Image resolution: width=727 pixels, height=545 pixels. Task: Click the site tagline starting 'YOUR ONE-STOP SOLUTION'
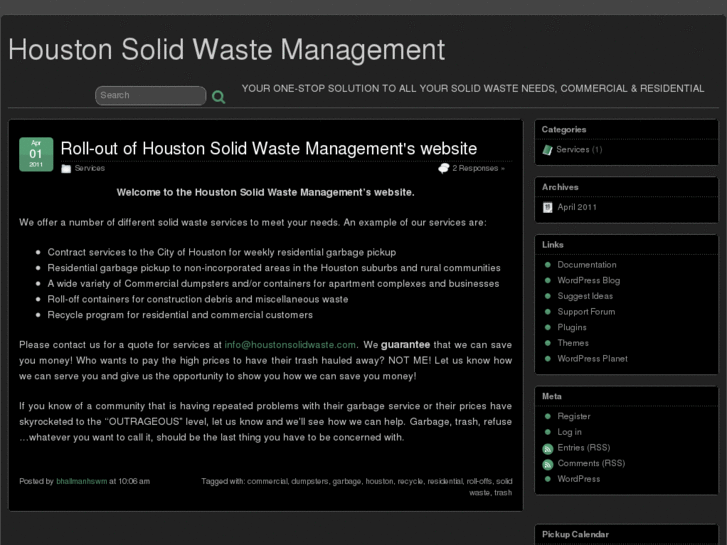coord(472,89)
